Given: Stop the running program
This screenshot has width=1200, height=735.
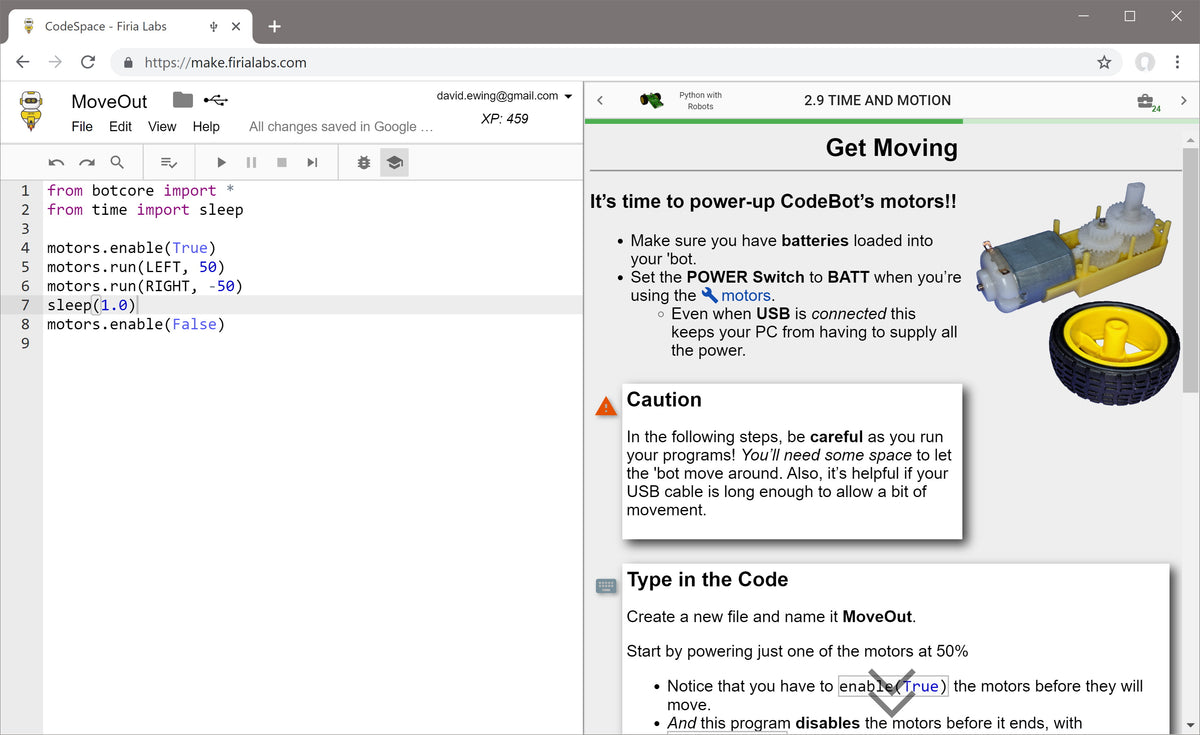Looking at the screenshot, I should 282,162.
